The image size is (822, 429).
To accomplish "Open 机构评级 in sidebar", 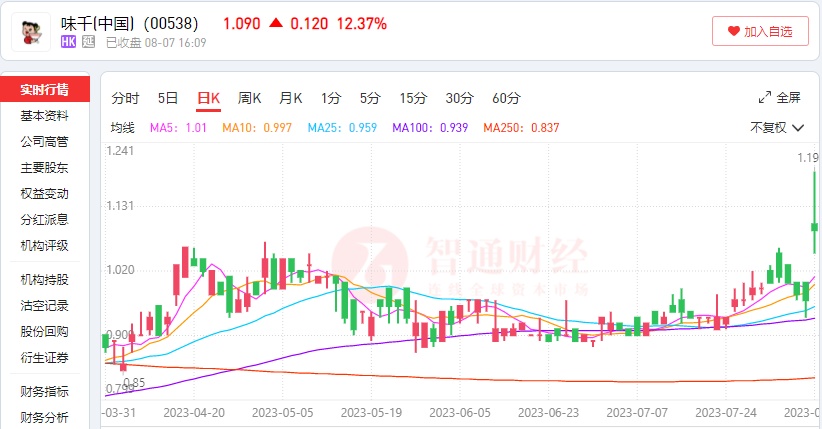I will click(x=45, y=245).
